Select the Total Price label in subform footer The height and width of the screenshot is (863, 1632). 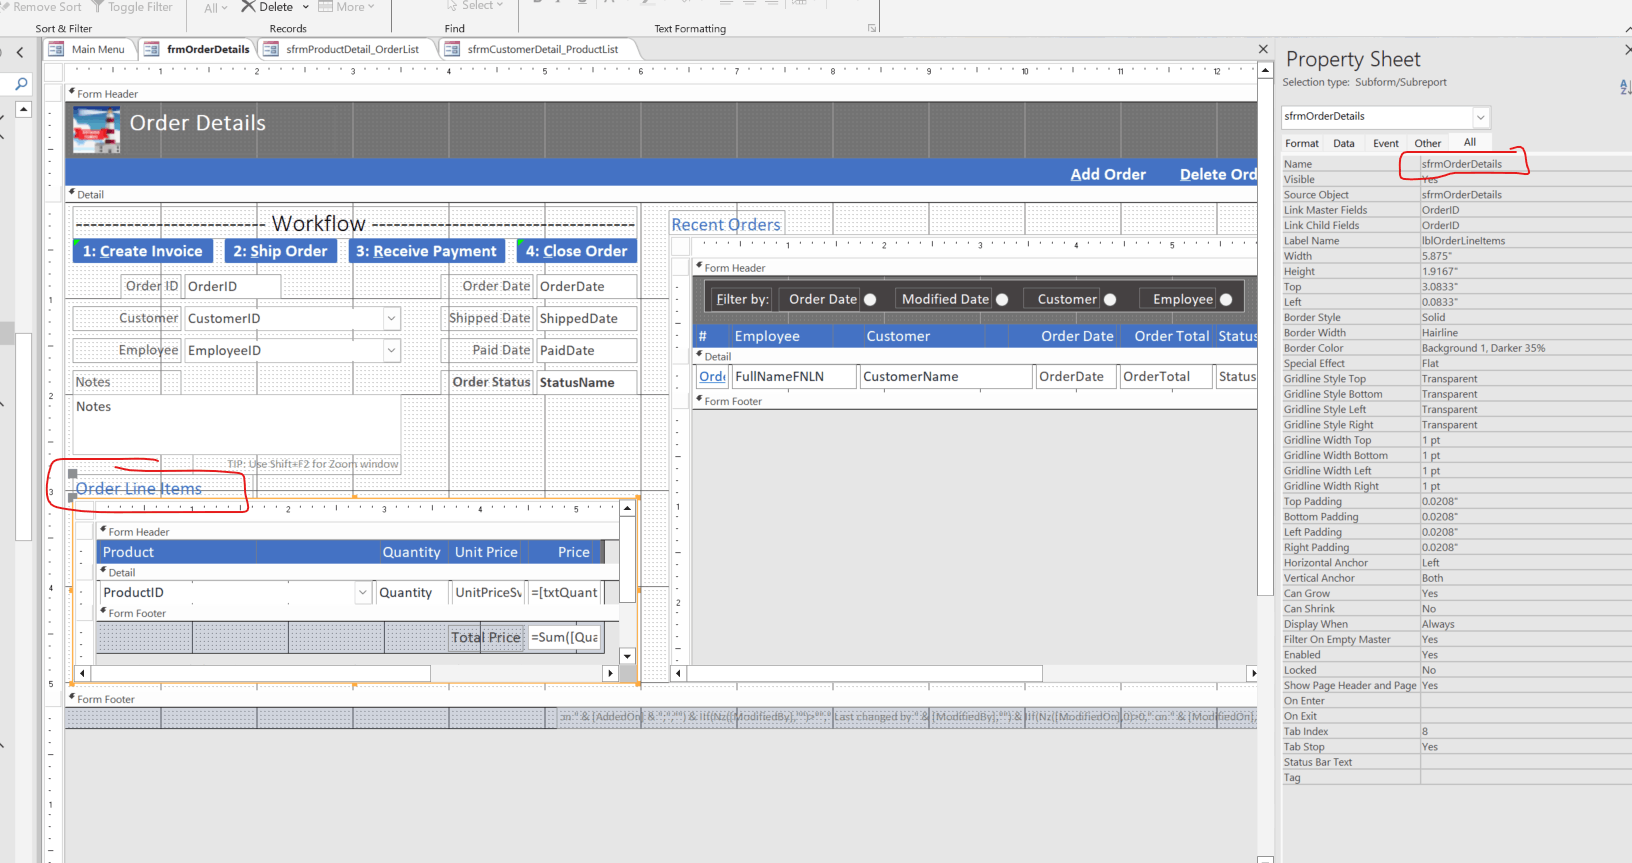click(x=486, y=637)
